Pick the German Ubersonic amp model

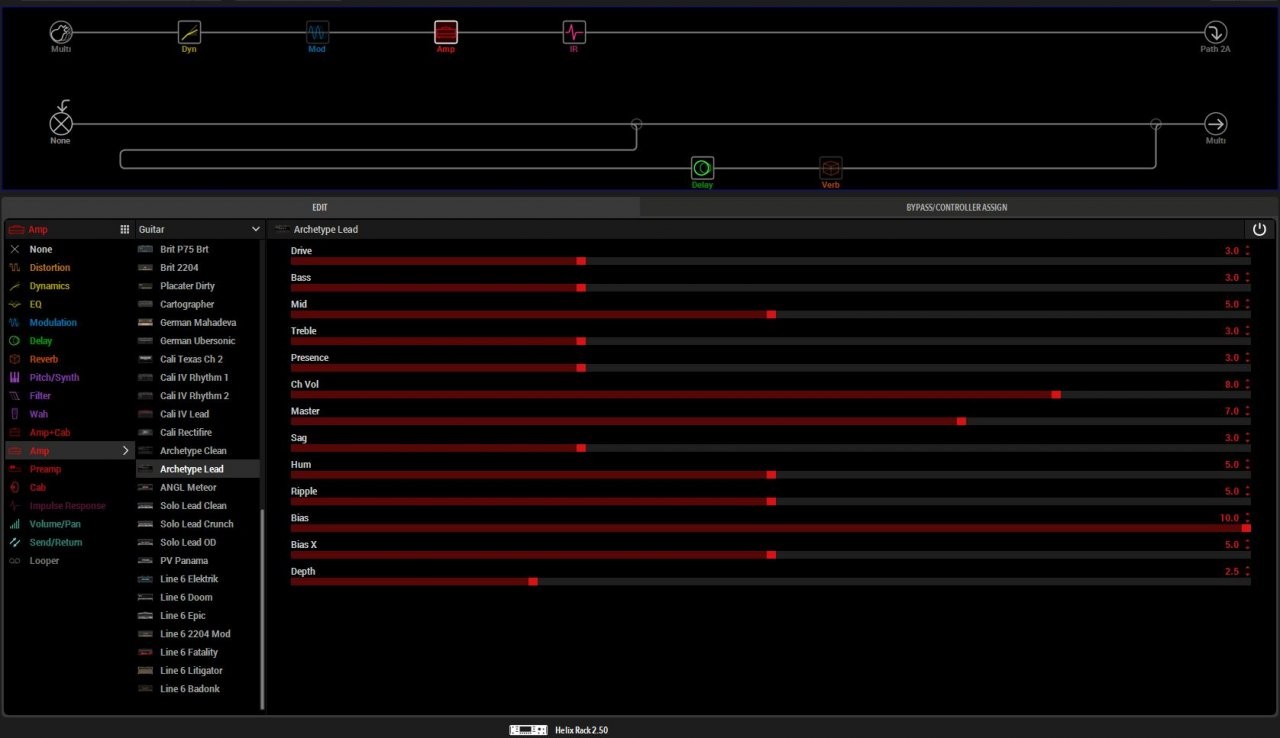[197, 341]
